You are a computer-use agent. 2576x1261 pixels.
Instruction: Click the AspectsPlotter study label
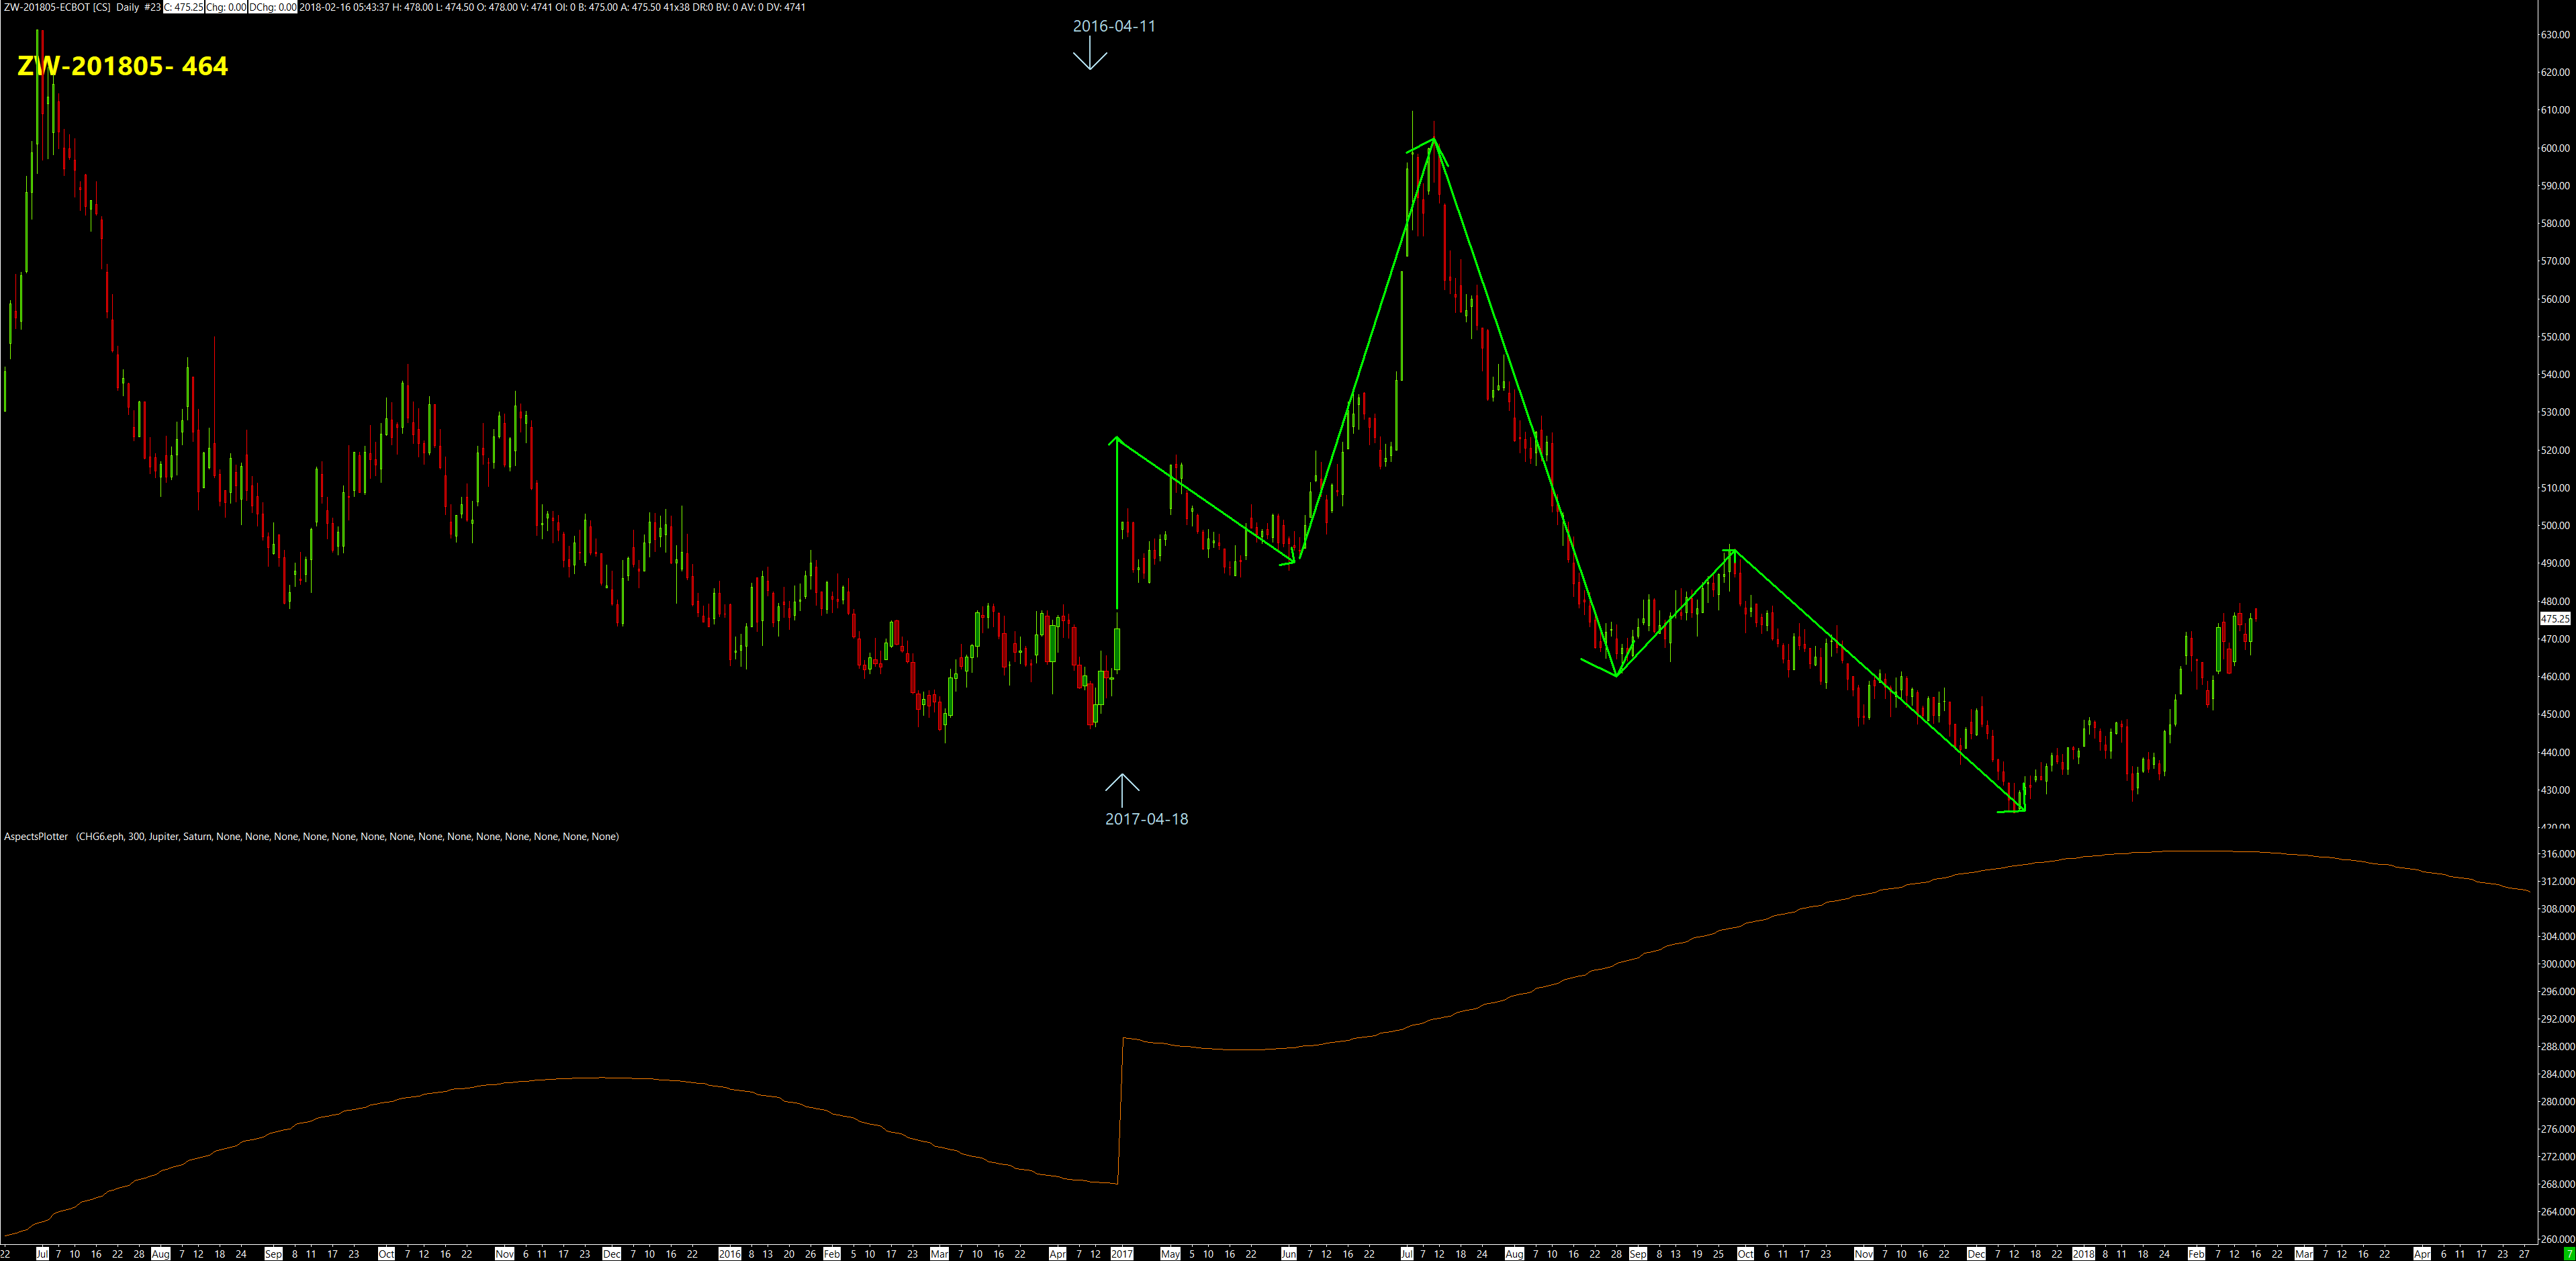36,836
